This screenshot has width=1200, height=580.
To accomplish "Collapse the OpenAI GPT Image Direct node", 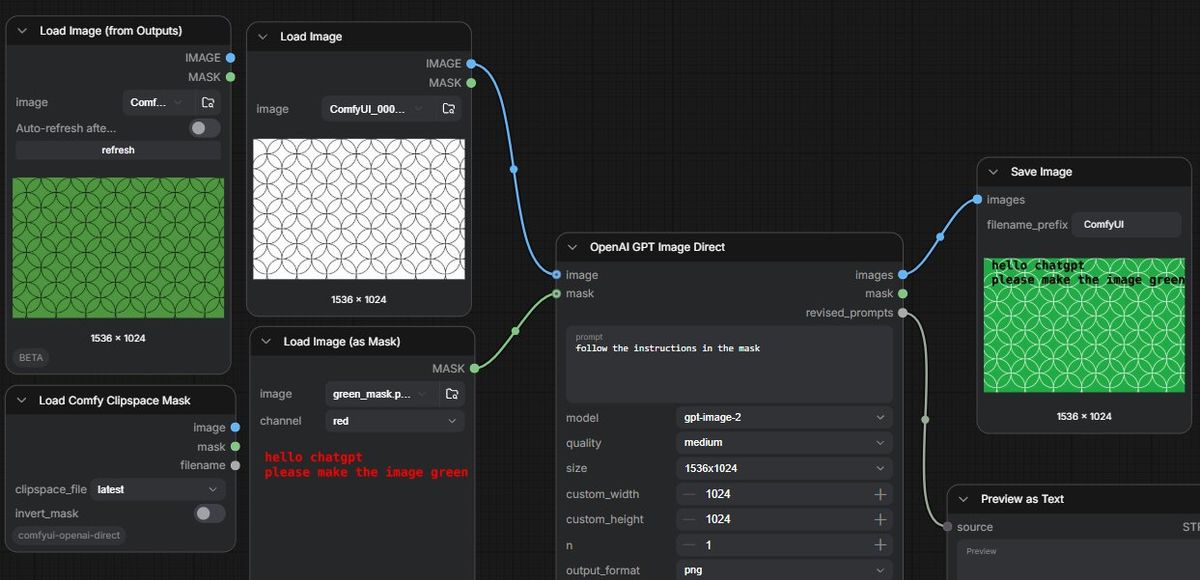I will (572, 247).
